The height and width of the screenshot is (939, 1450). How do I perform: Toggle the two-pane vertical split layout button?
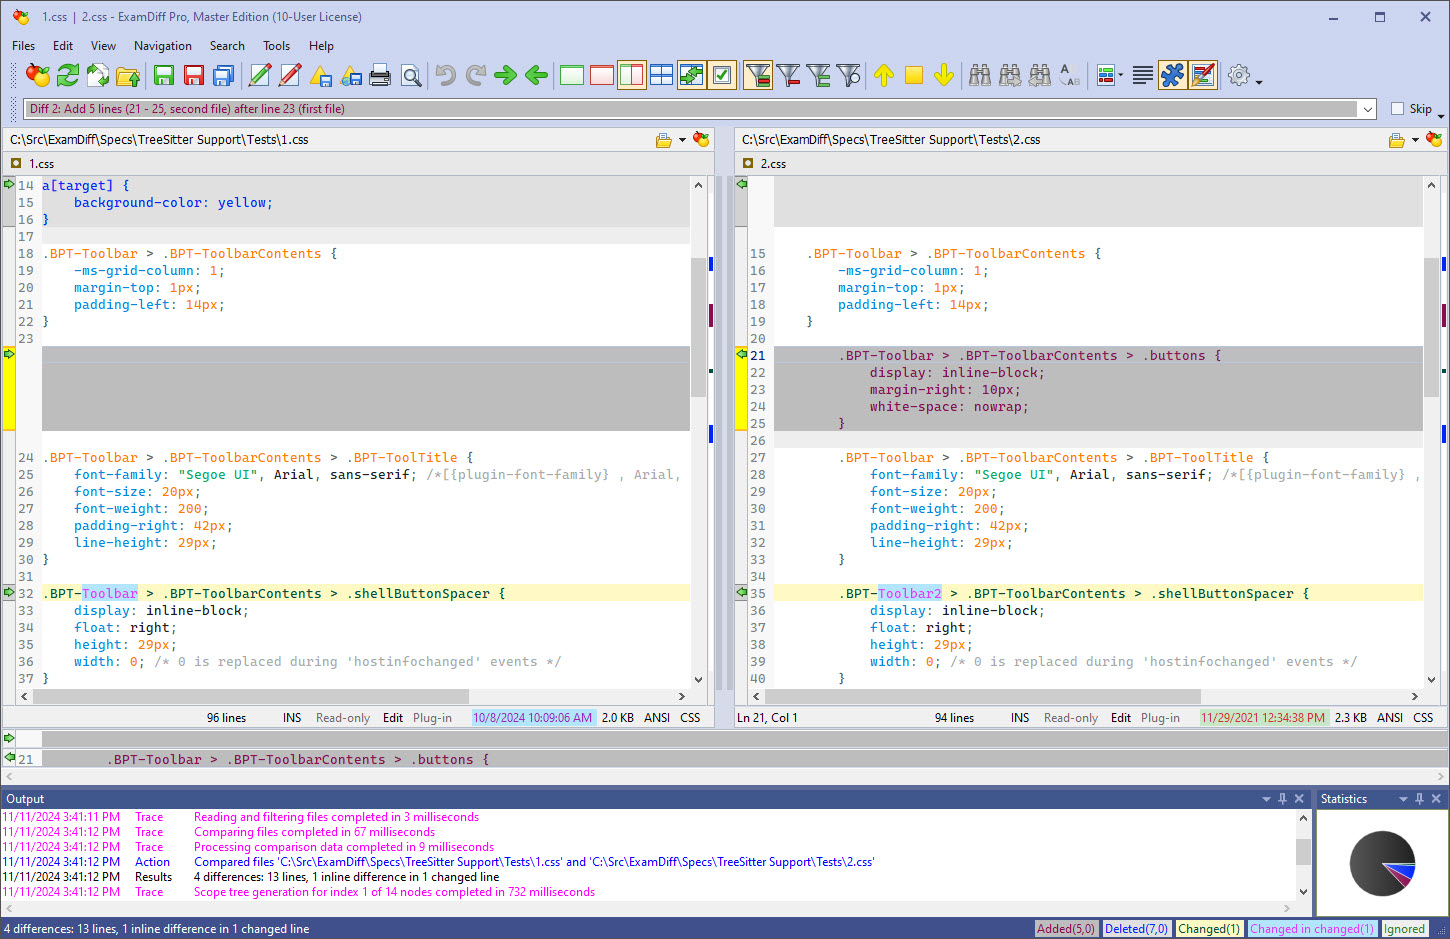[x=631, y=75]
